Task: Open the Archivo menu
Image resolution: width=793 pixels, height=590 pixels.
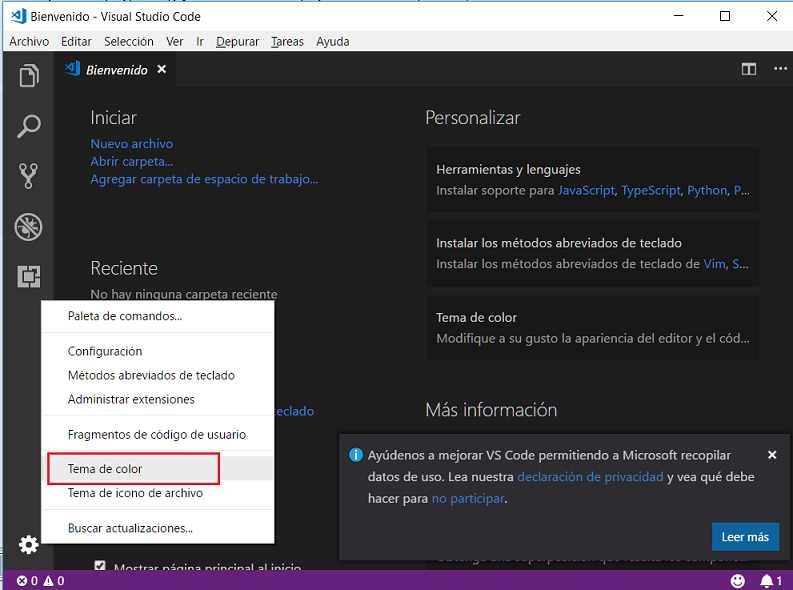Action: pyautogui.click(x=29, y=41)
